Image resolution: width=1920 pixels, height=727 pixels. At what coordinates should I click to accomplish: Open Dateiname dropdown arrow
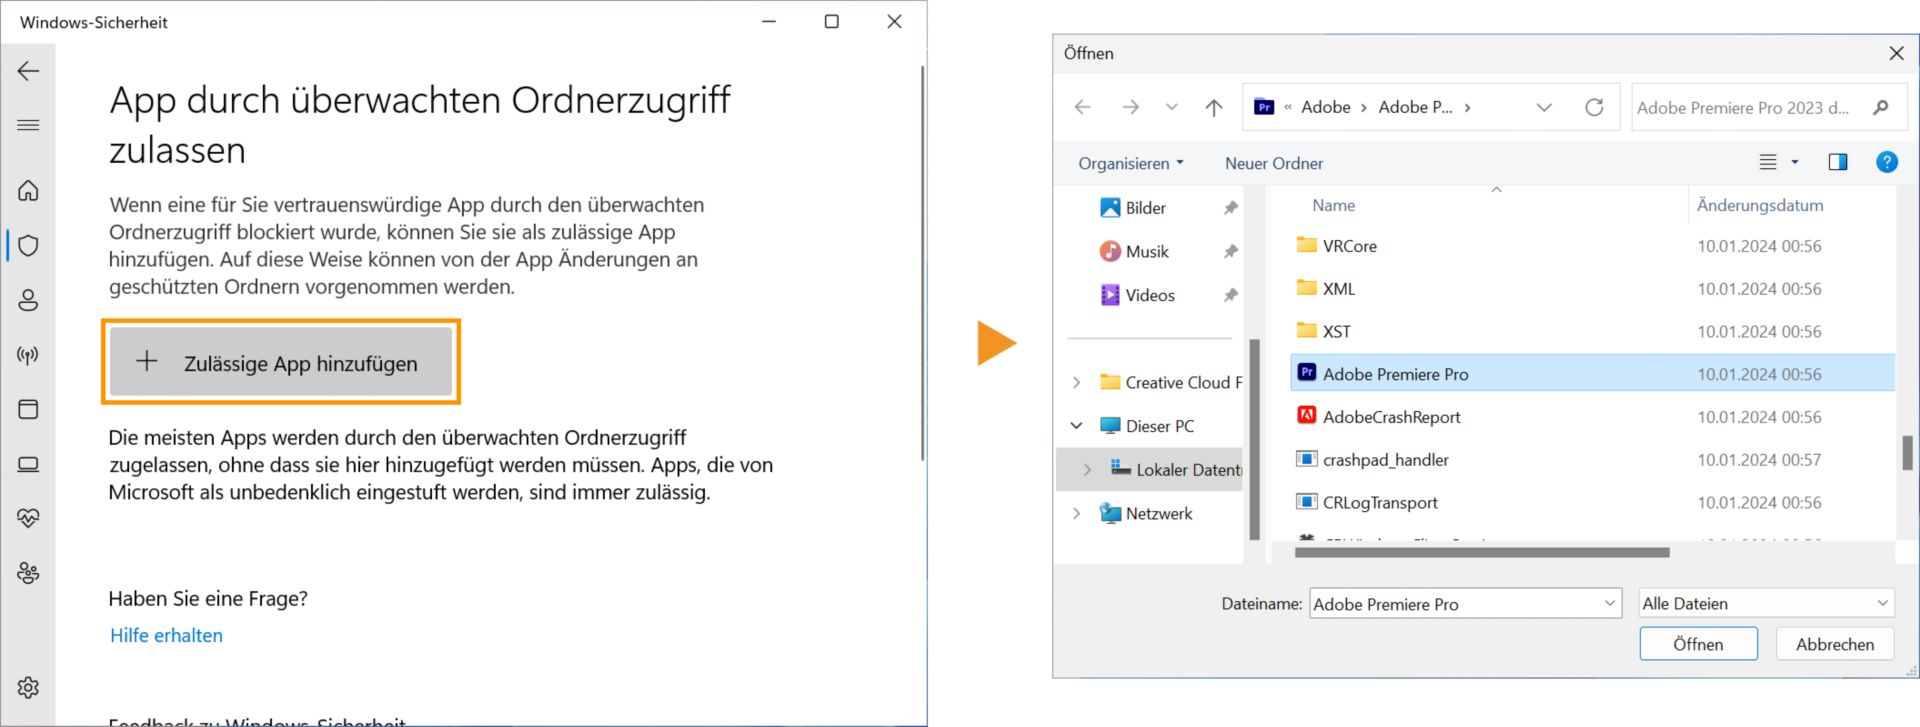[x=1610, y=603]
